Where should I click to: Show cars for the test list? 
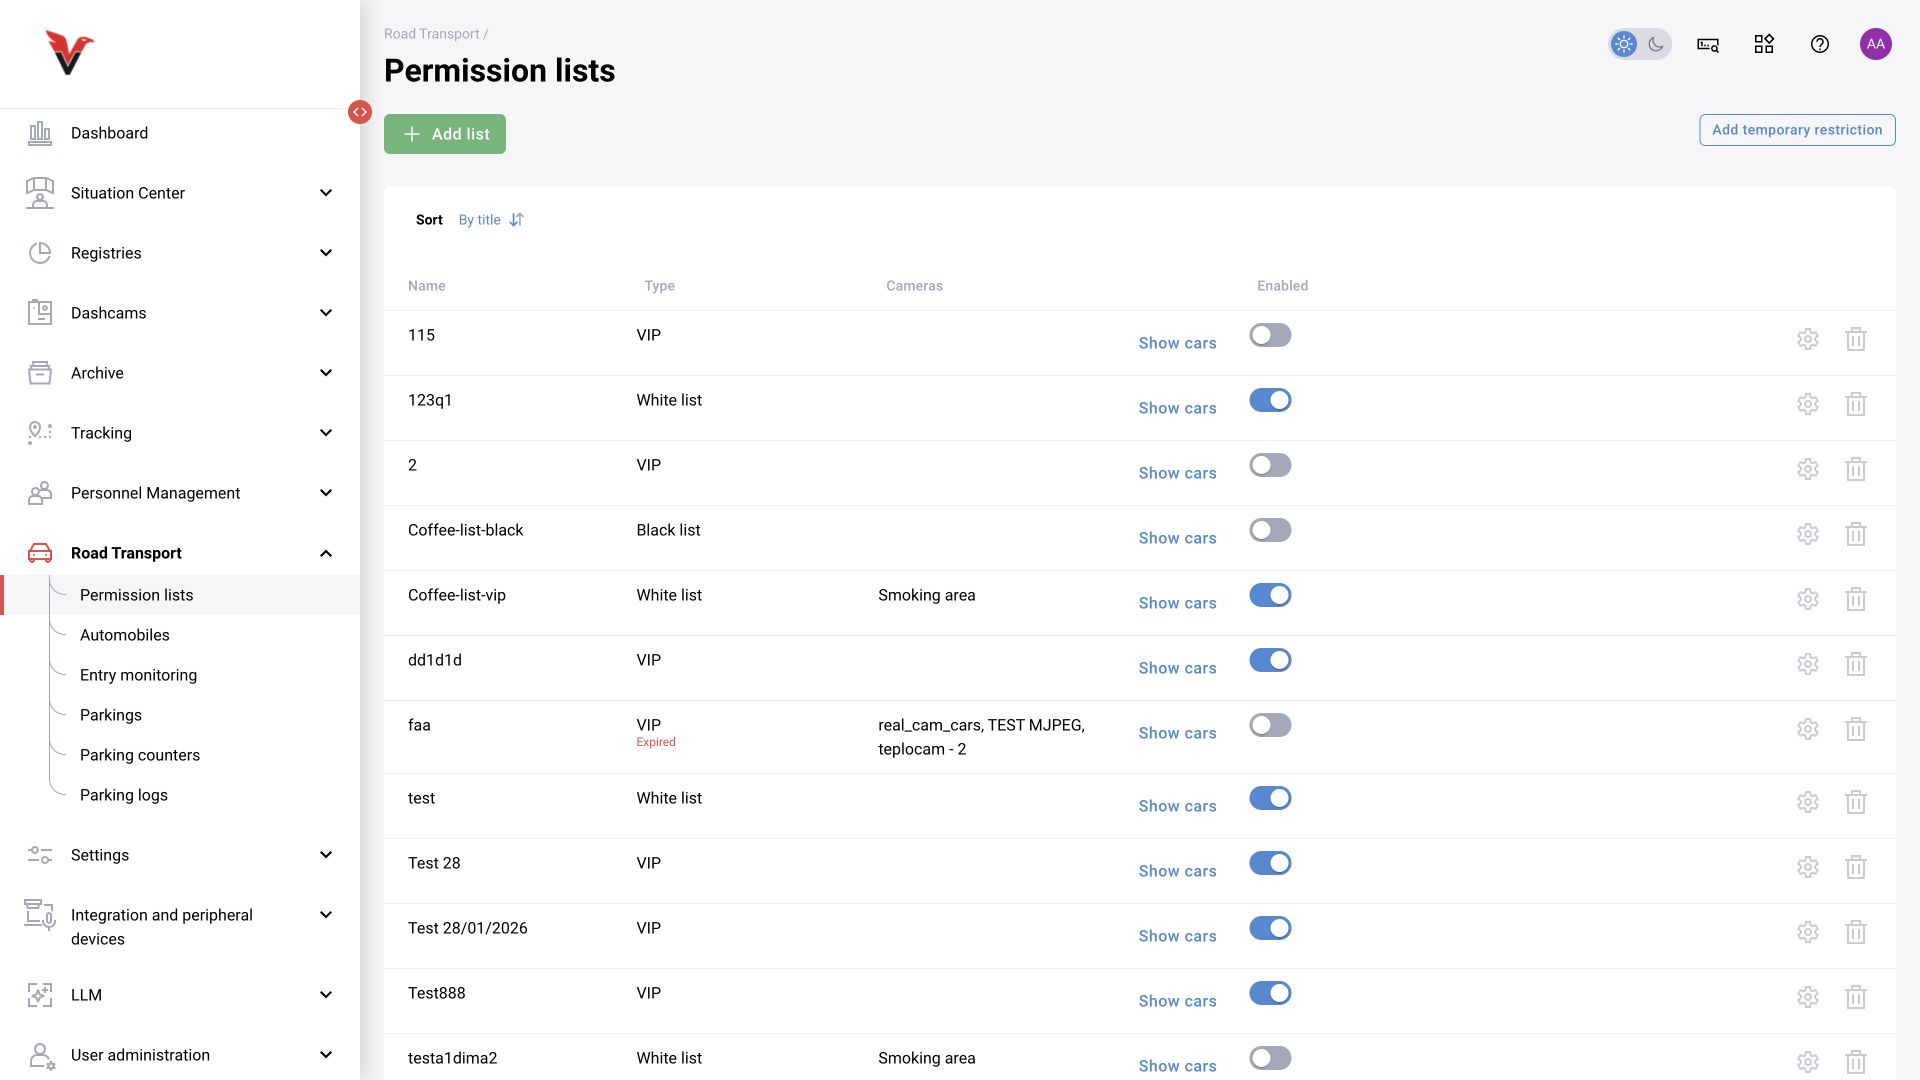click(1177, 806)
